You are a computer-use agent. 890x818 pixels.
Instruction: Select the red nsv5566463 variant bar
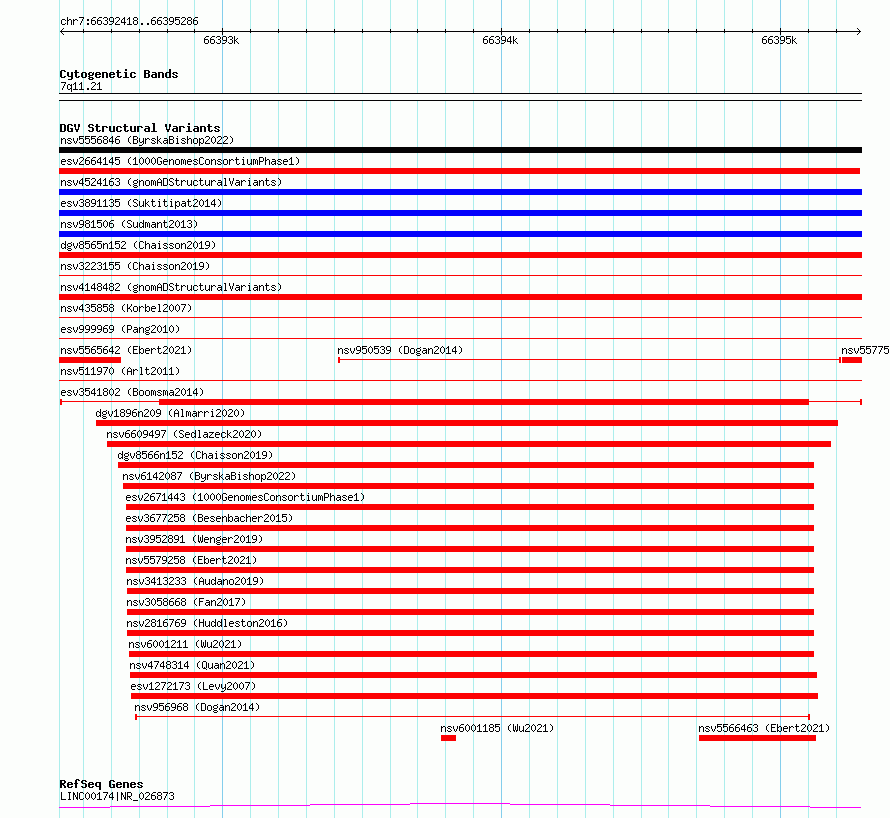pos(757,739)
